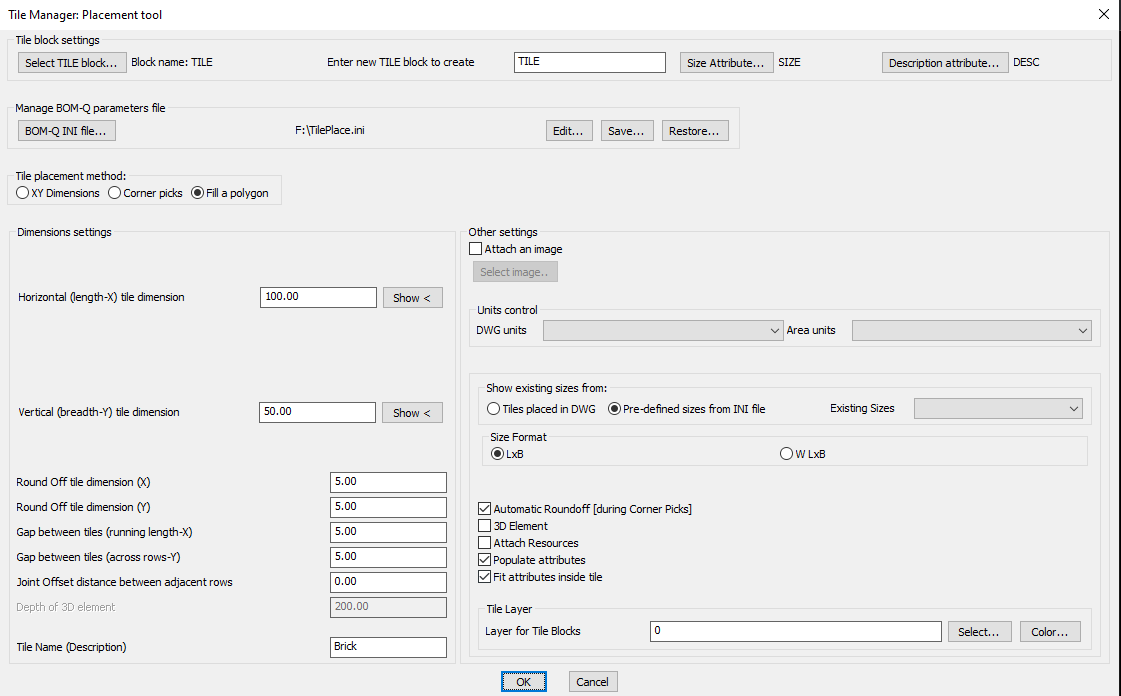Edit the BOM-Q parameters file
1121x696 pixels.
(569, 130)
